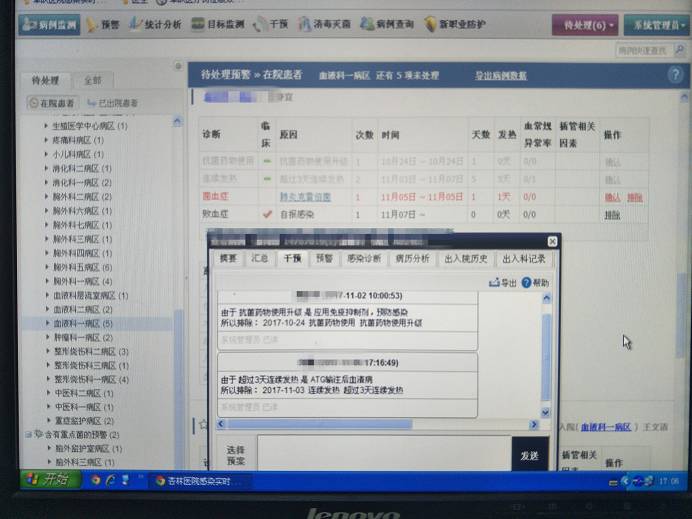Click the 预警 toolbar icon
This screenshot has height=519, width=692.
(x=105, y=23)
